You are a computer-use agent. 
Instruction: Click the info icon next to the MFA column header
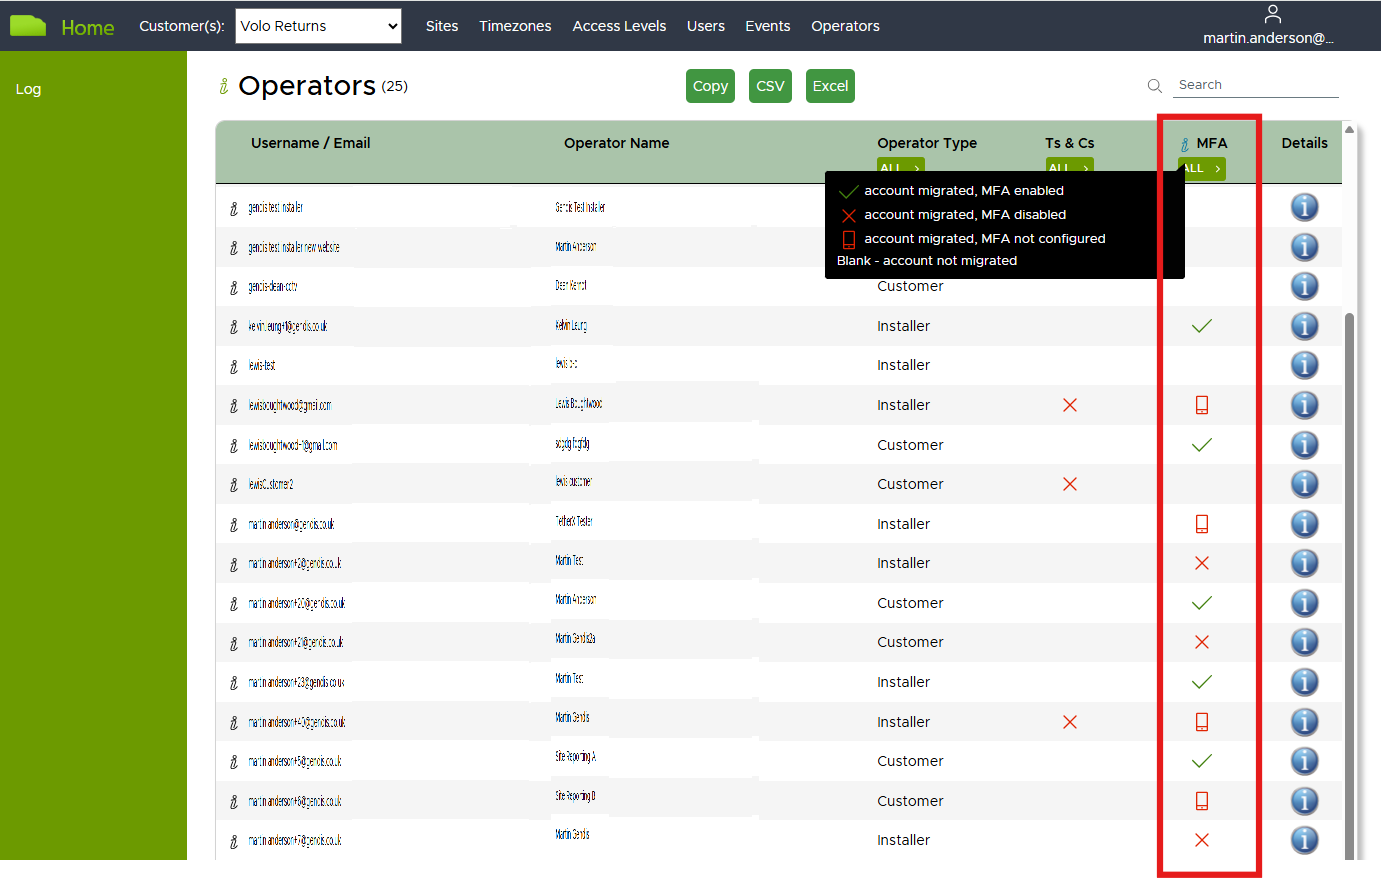click(1185, 143)
